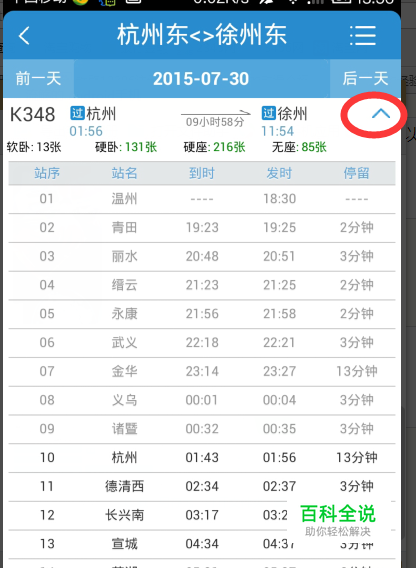416x568 pixels.
Task: Select 无座 85张 seat option
Action: tap(299, 147)
